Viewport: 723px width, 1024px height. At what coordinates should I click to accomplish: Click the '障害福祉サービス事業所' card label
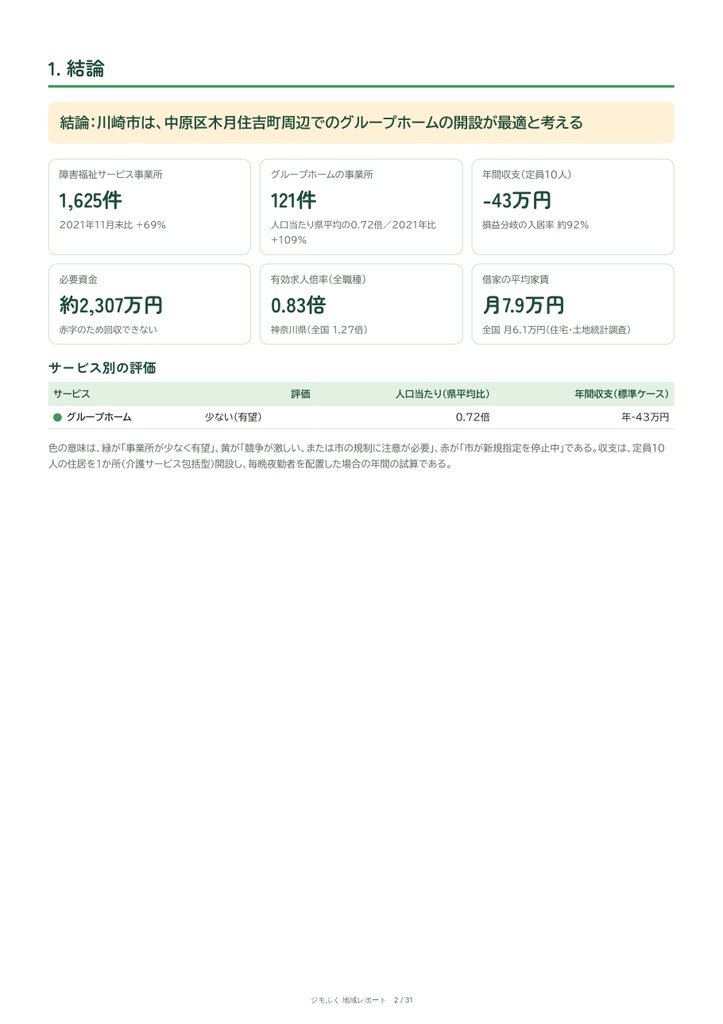click(110, 174)
